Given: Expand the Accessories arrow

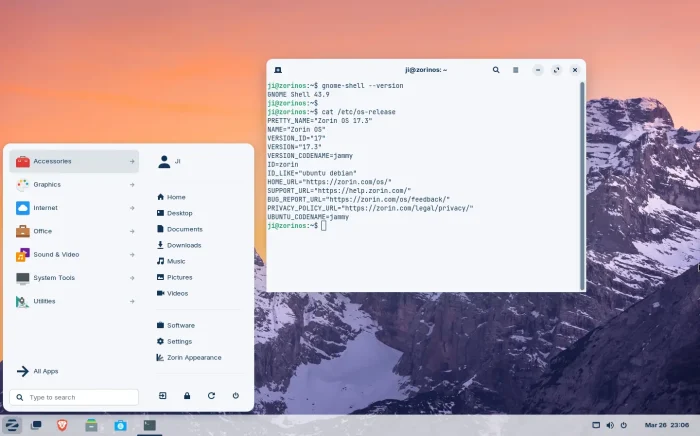Looking at the screenshot, I should [132, 162].
